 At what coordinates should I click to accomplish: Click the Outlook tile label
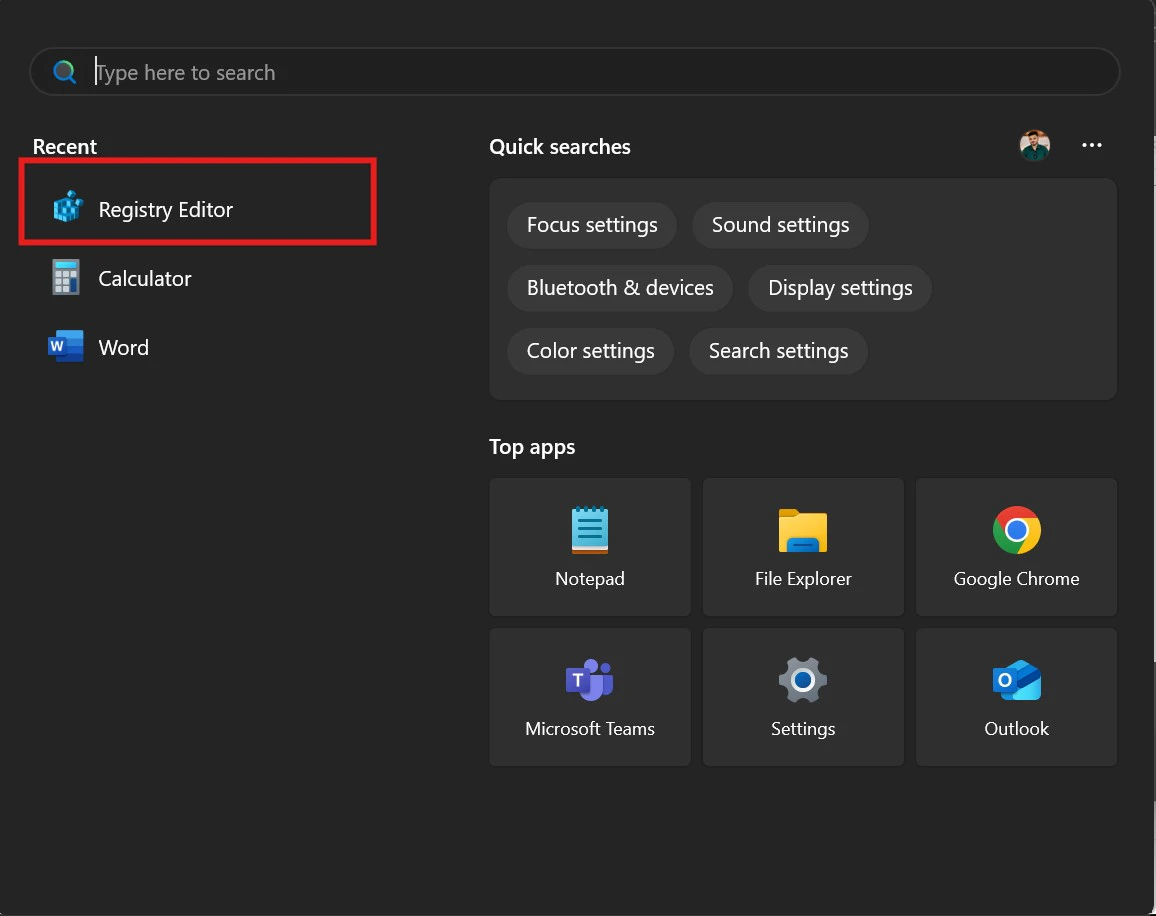1017,729
